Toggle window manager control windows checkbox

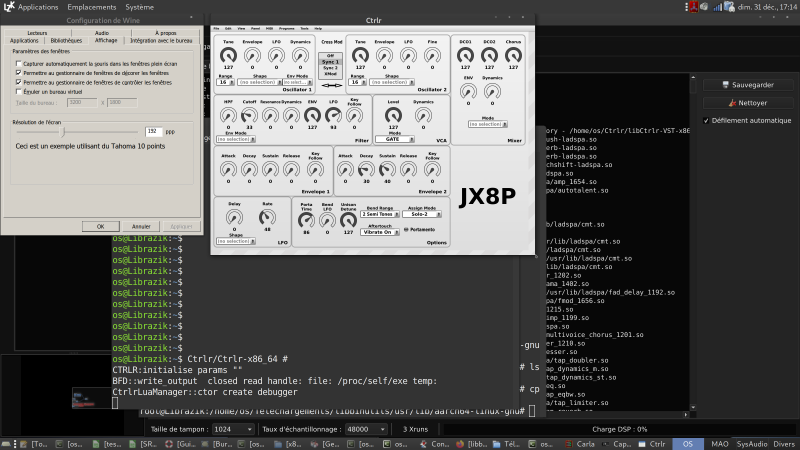click(19, 82)
